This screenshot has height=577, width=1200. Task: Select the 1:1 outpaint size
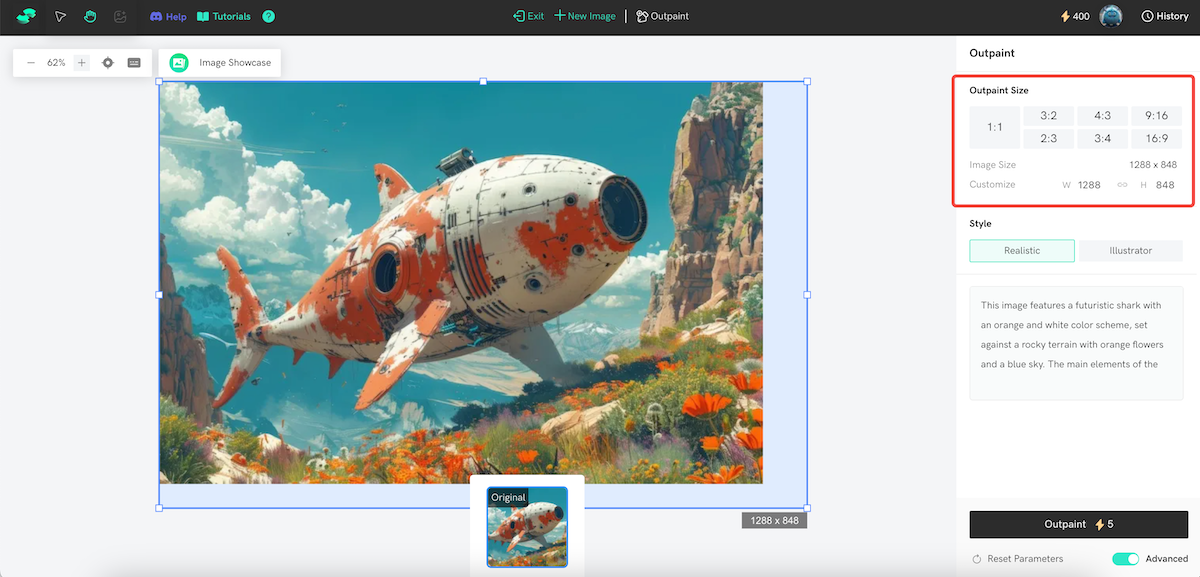pyautogui.click(x=995, y=126)
